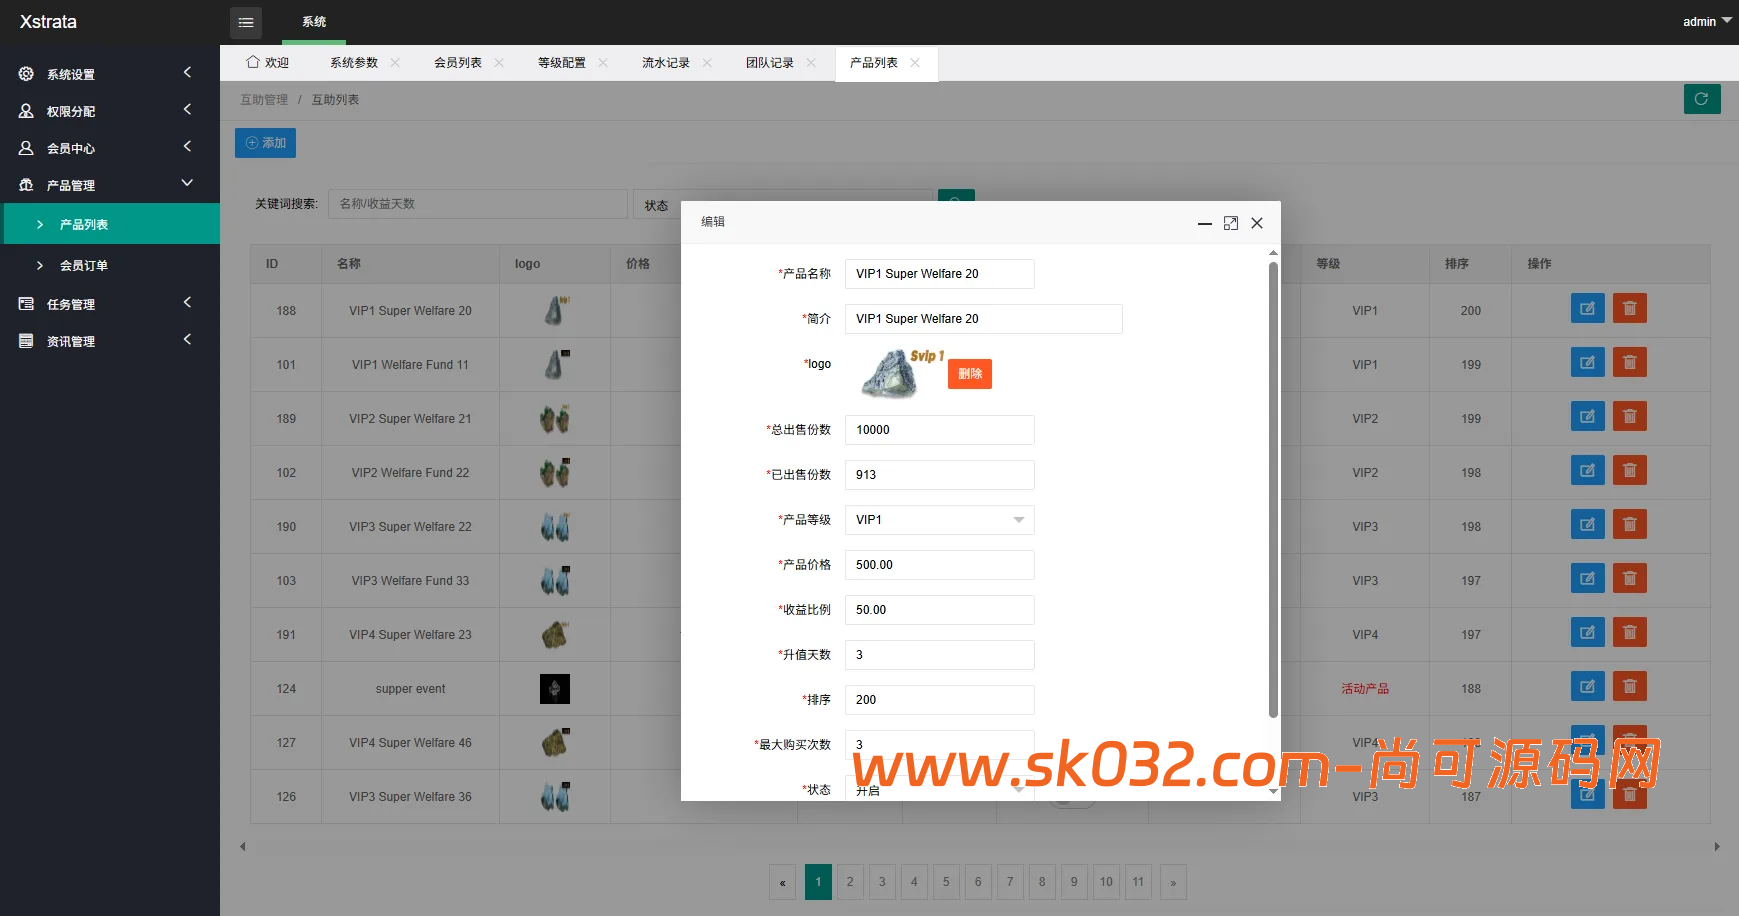The width and height of the screenshot is (1739, 916).
Task: Close the 等级配置 tab with its X
Action: tap(603, 63)
